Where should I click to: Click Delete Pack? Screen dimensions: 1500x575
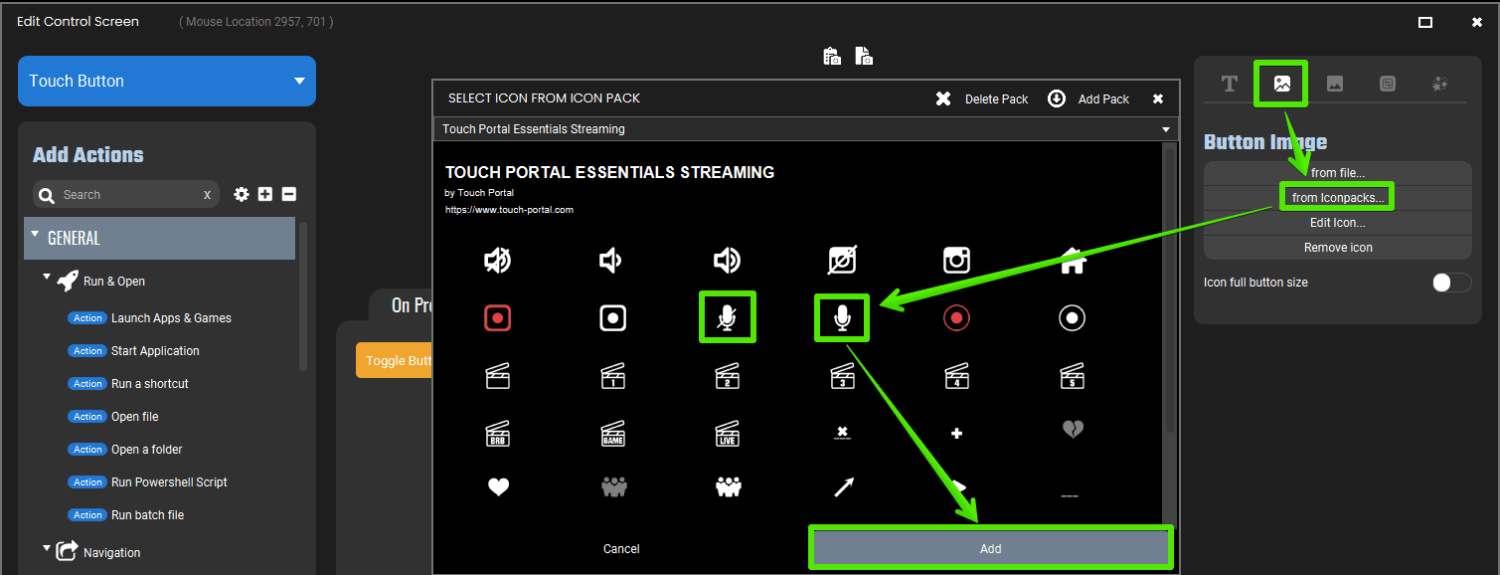(x=982, y=99)
